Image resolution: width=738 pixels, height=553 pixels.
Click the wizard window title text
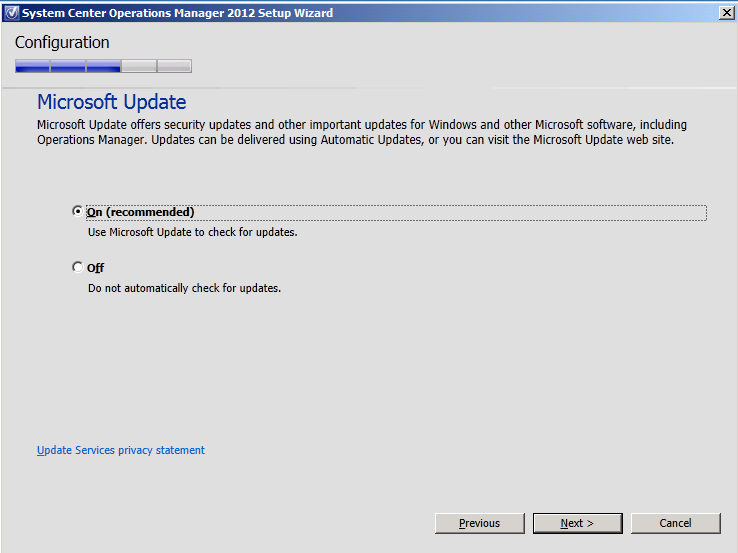point(177,13)
